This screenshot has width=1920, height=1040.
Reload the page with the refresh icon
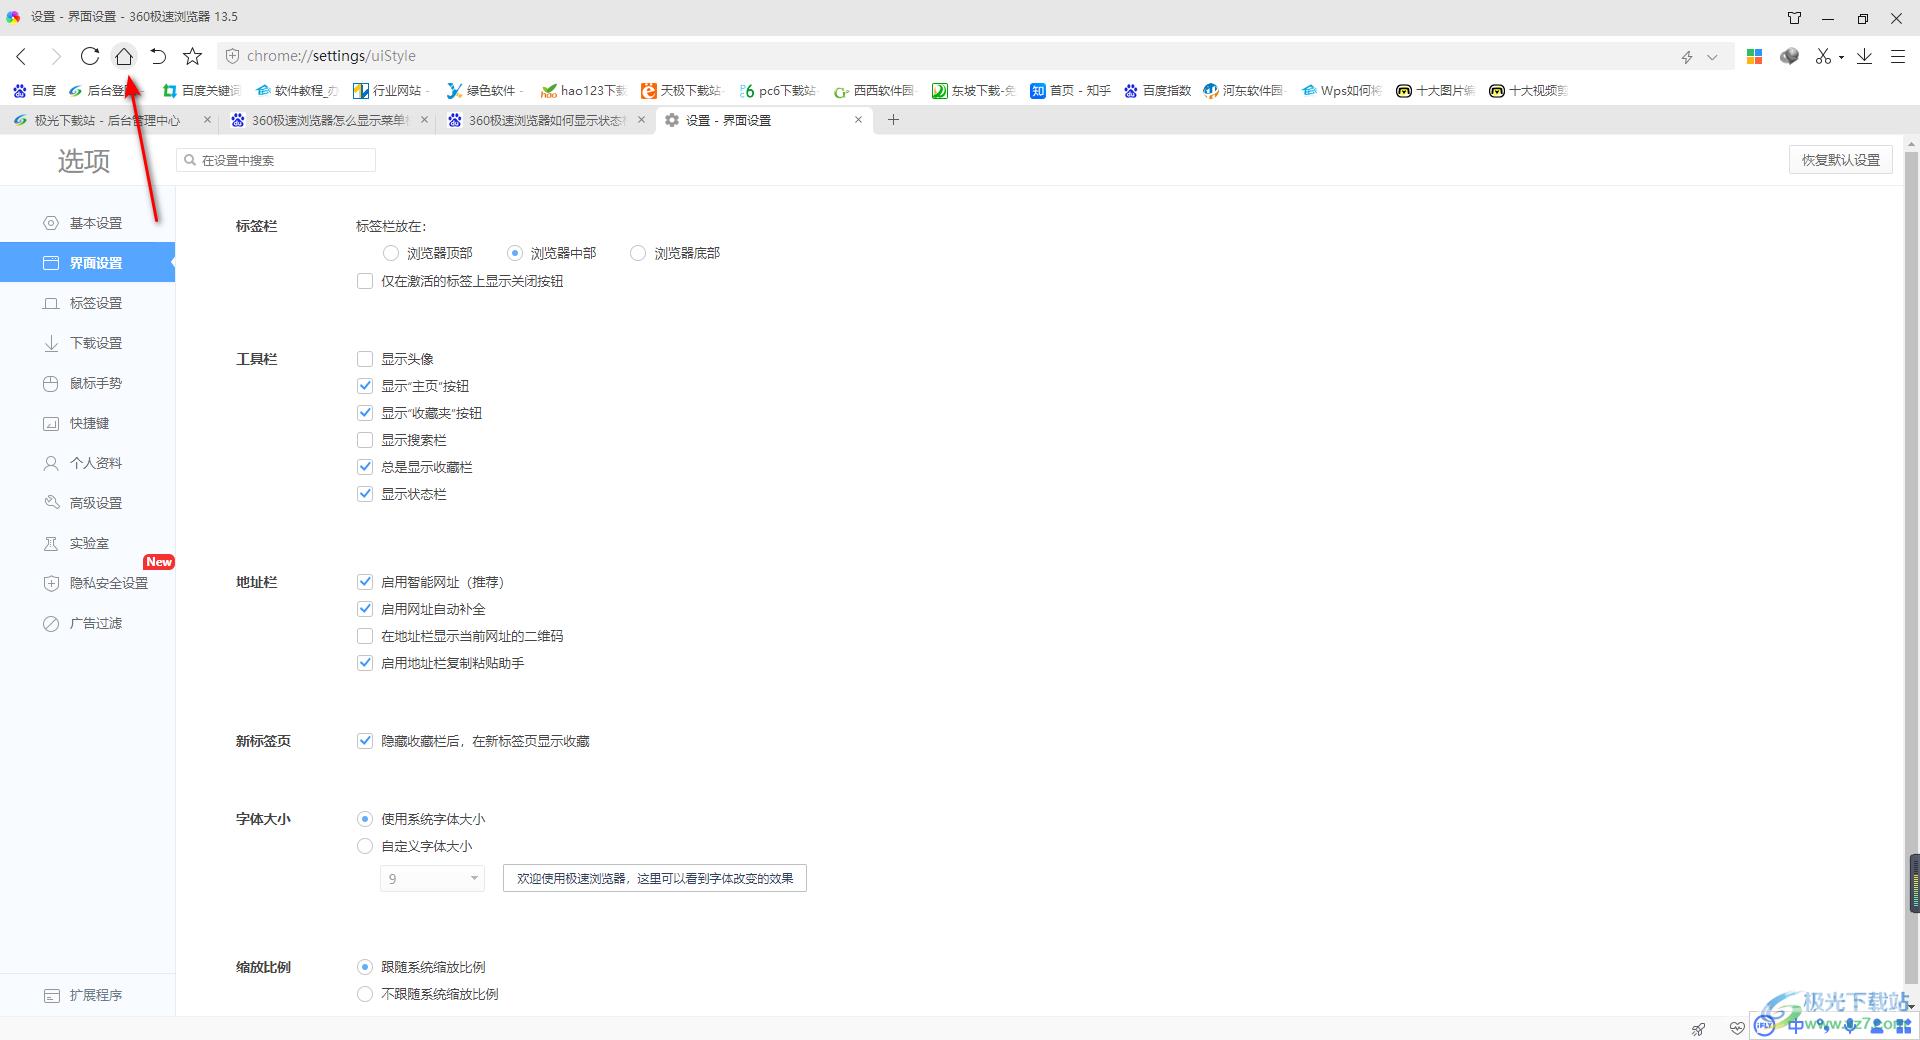click(x=90, y=56)
